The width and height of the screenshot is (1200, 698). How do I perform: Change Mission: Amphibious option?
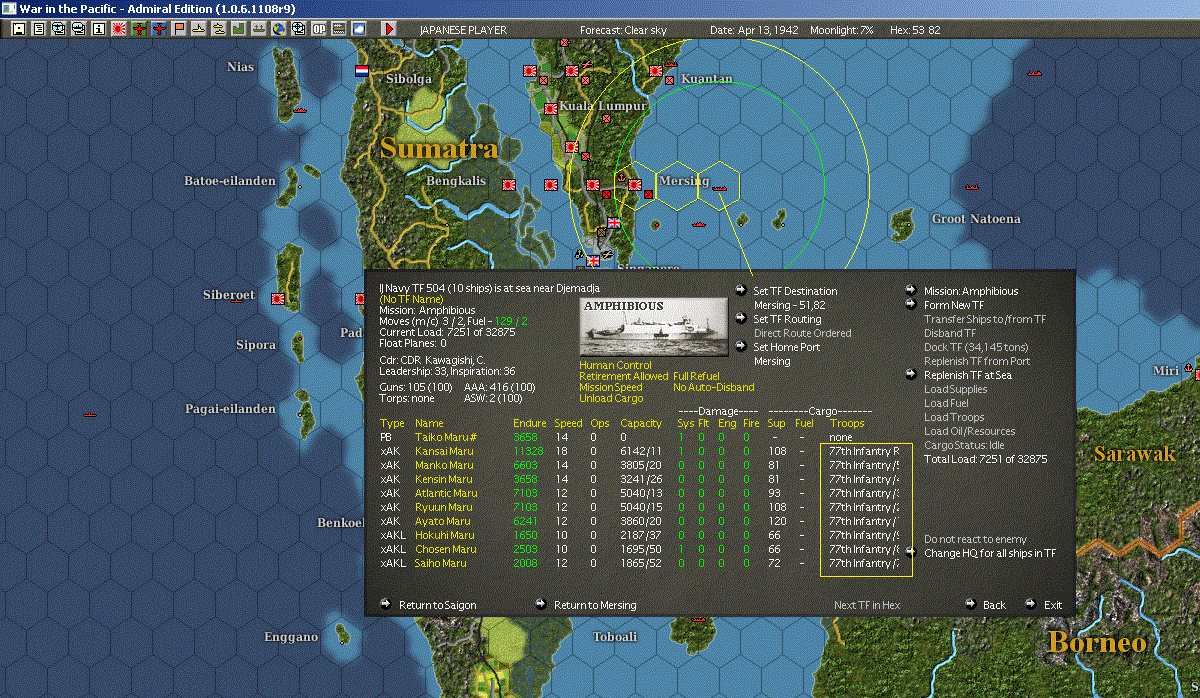(971, 291)
